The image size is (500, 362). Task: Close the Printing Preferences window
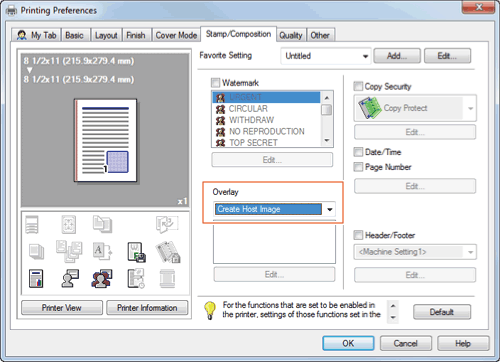pos(478,7)
